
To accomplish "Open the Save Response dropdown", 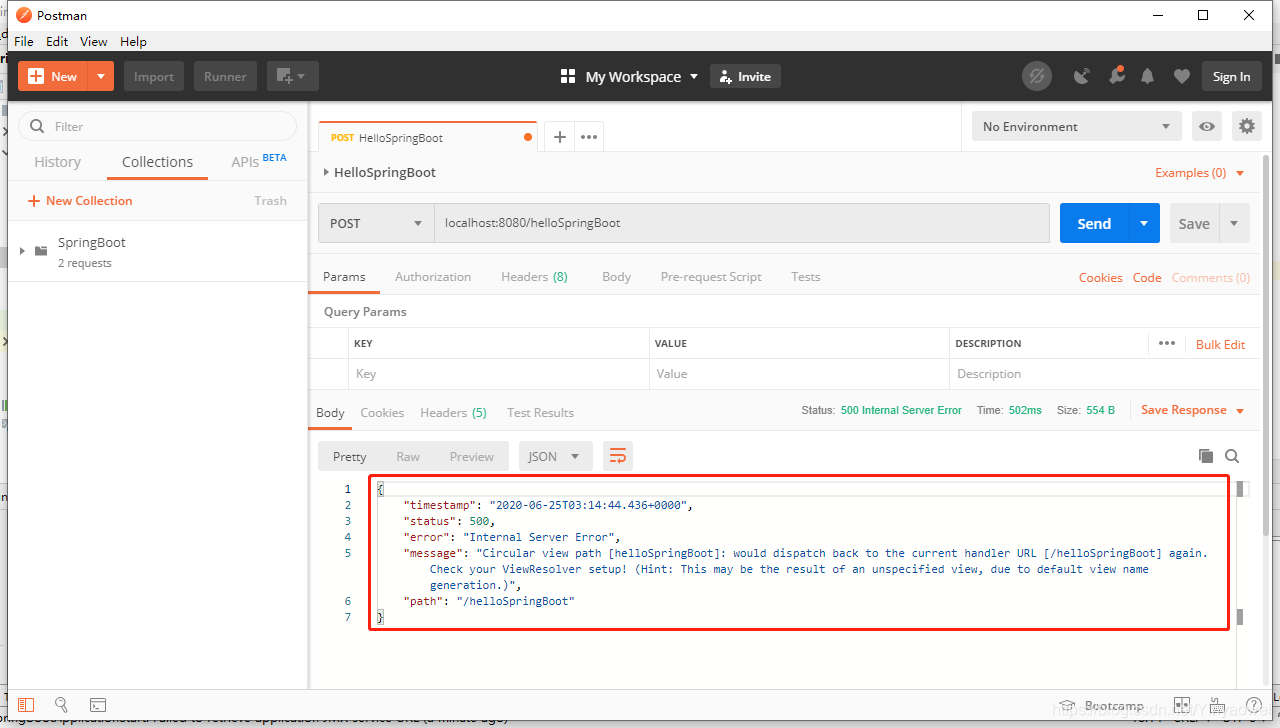I will (1192, 410).
